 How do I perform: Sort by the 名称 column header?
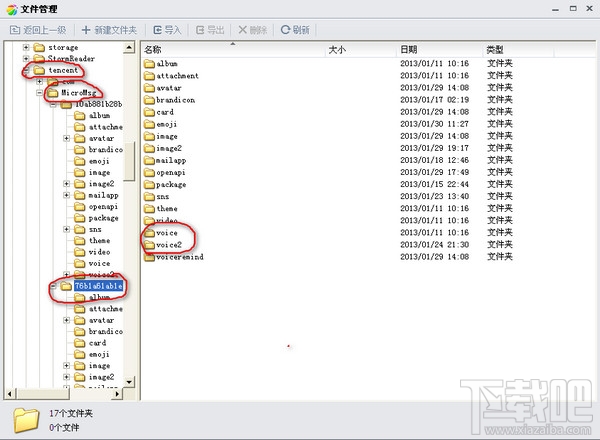click(153, 49)
